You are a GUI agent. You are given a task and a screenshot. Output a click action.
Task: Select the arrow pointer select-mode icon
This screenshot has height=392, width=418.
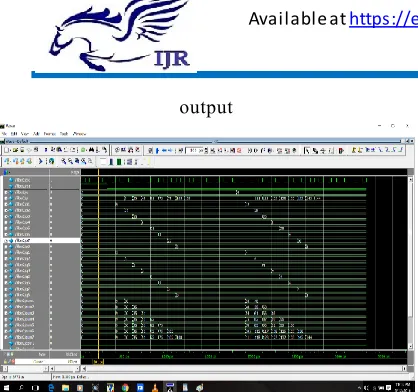click(x=307, y=151)
